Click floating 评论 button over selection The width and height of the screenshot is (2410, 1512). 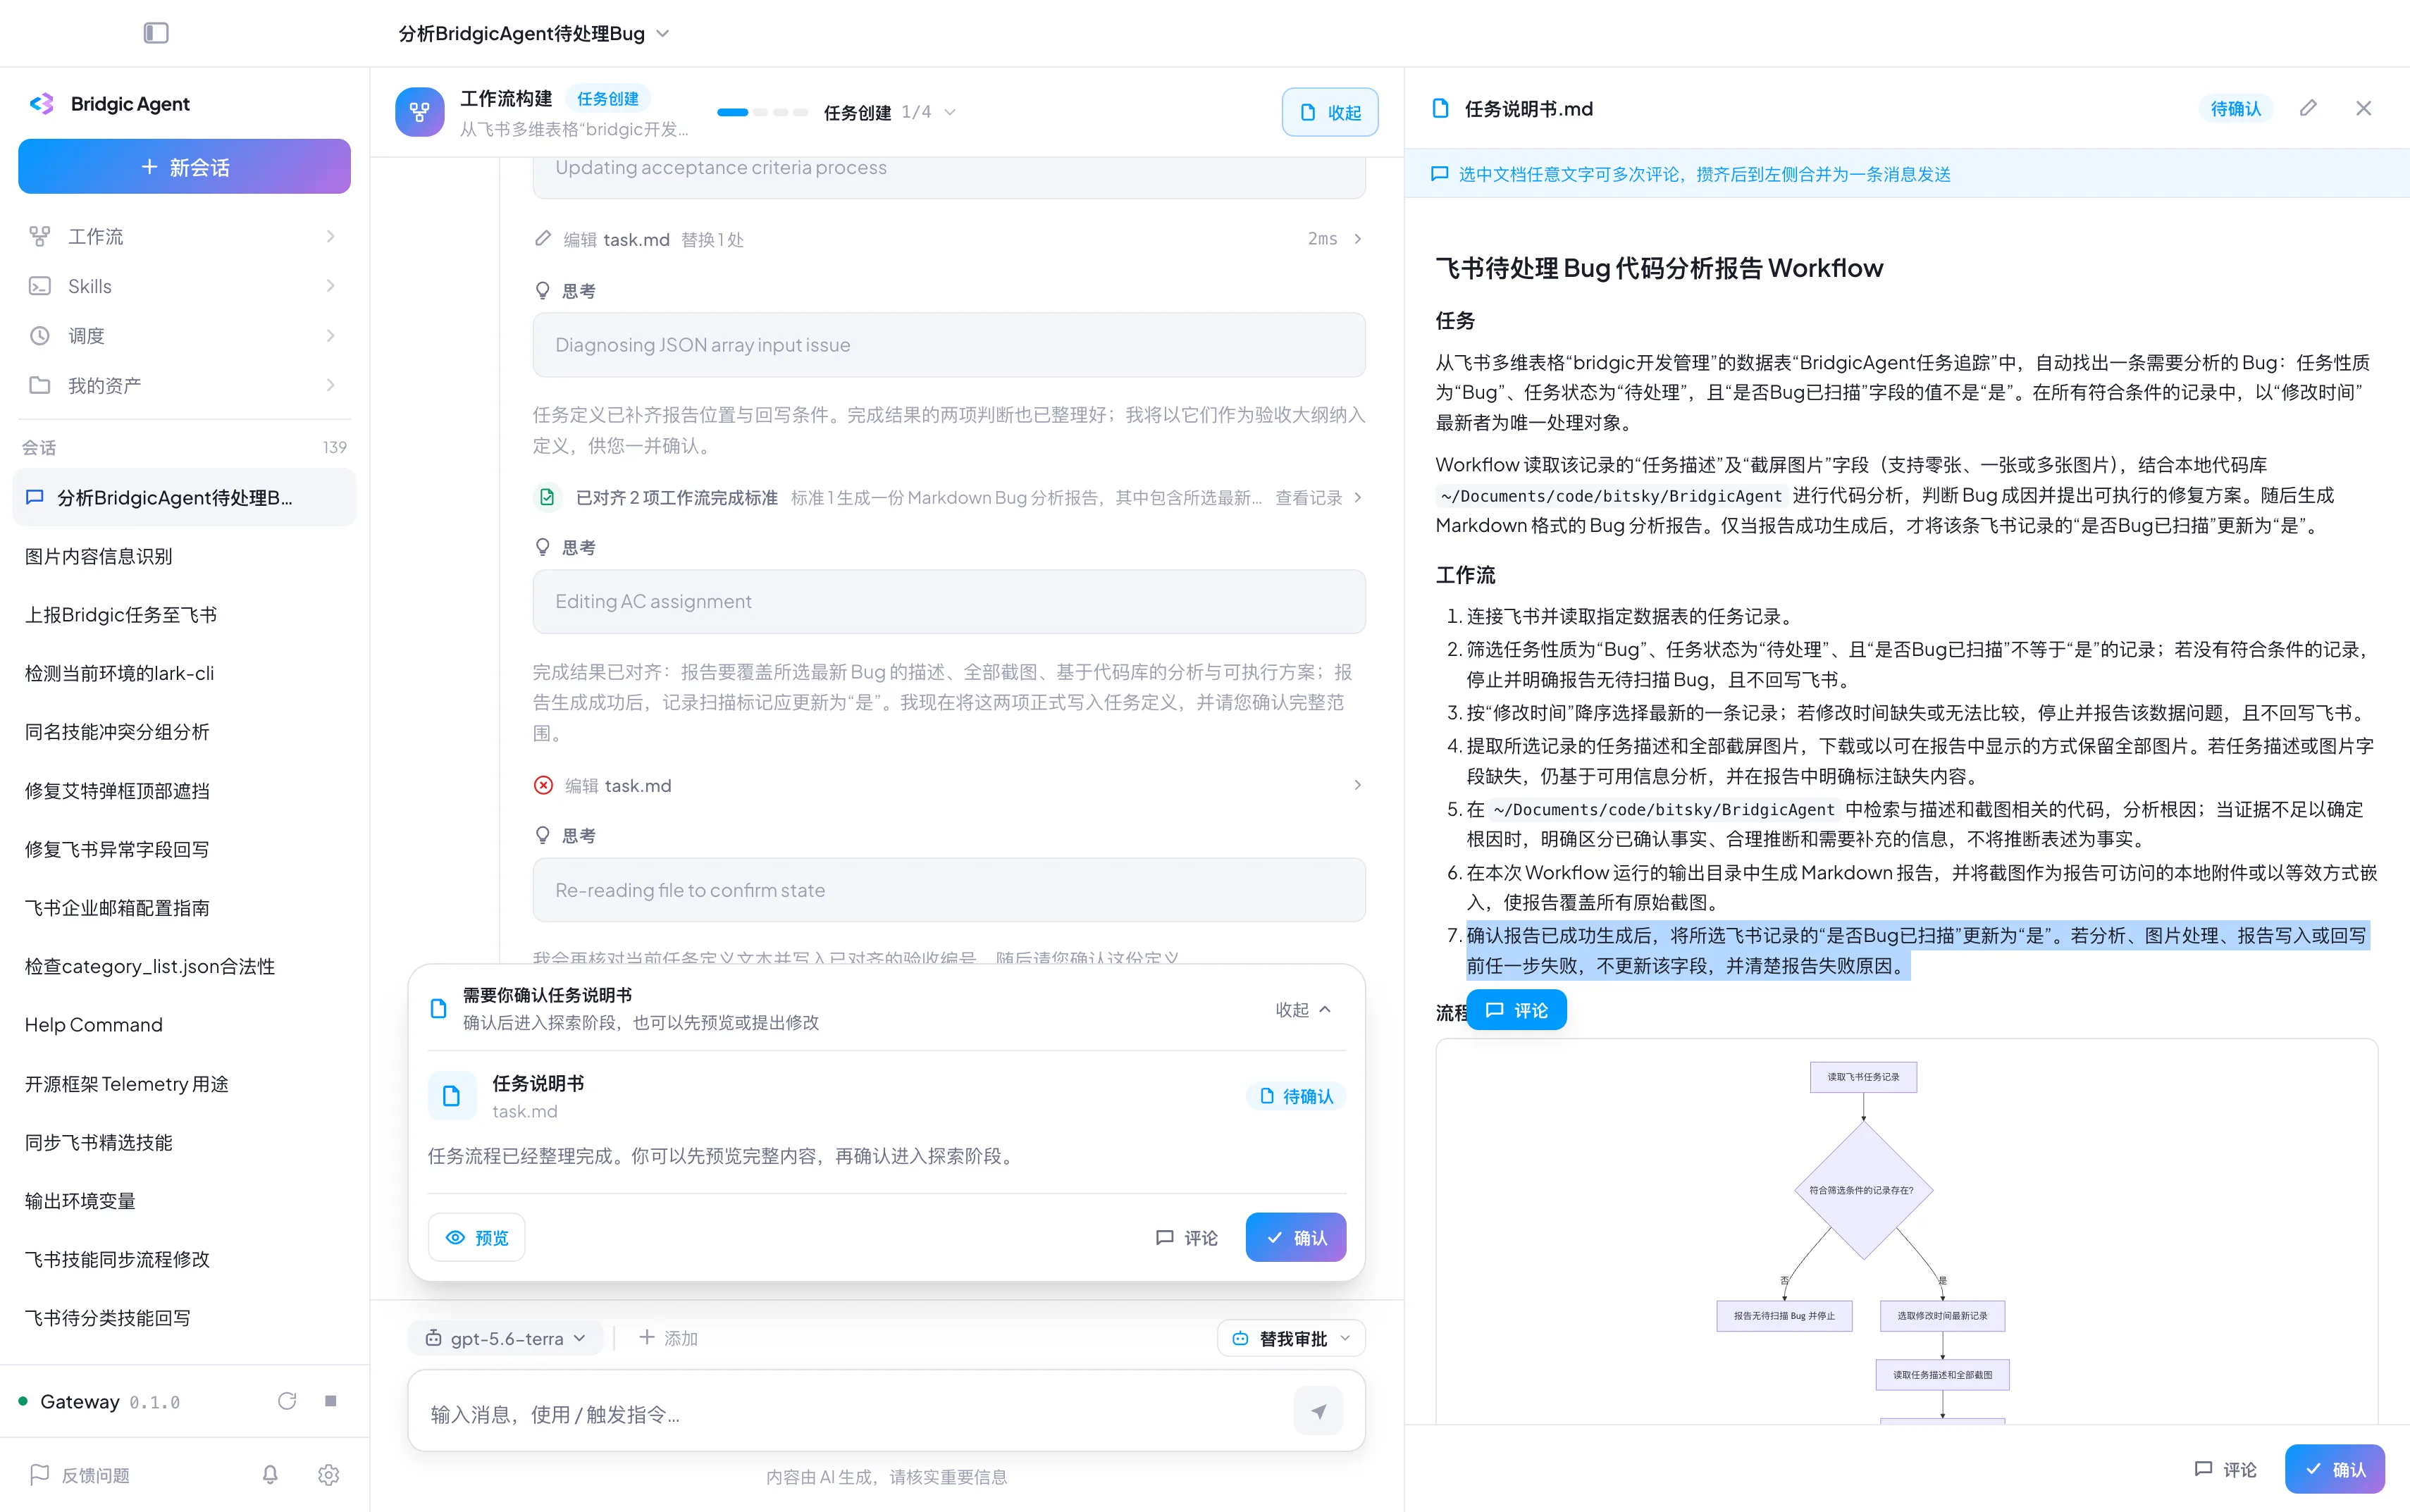(1517, 1011)
